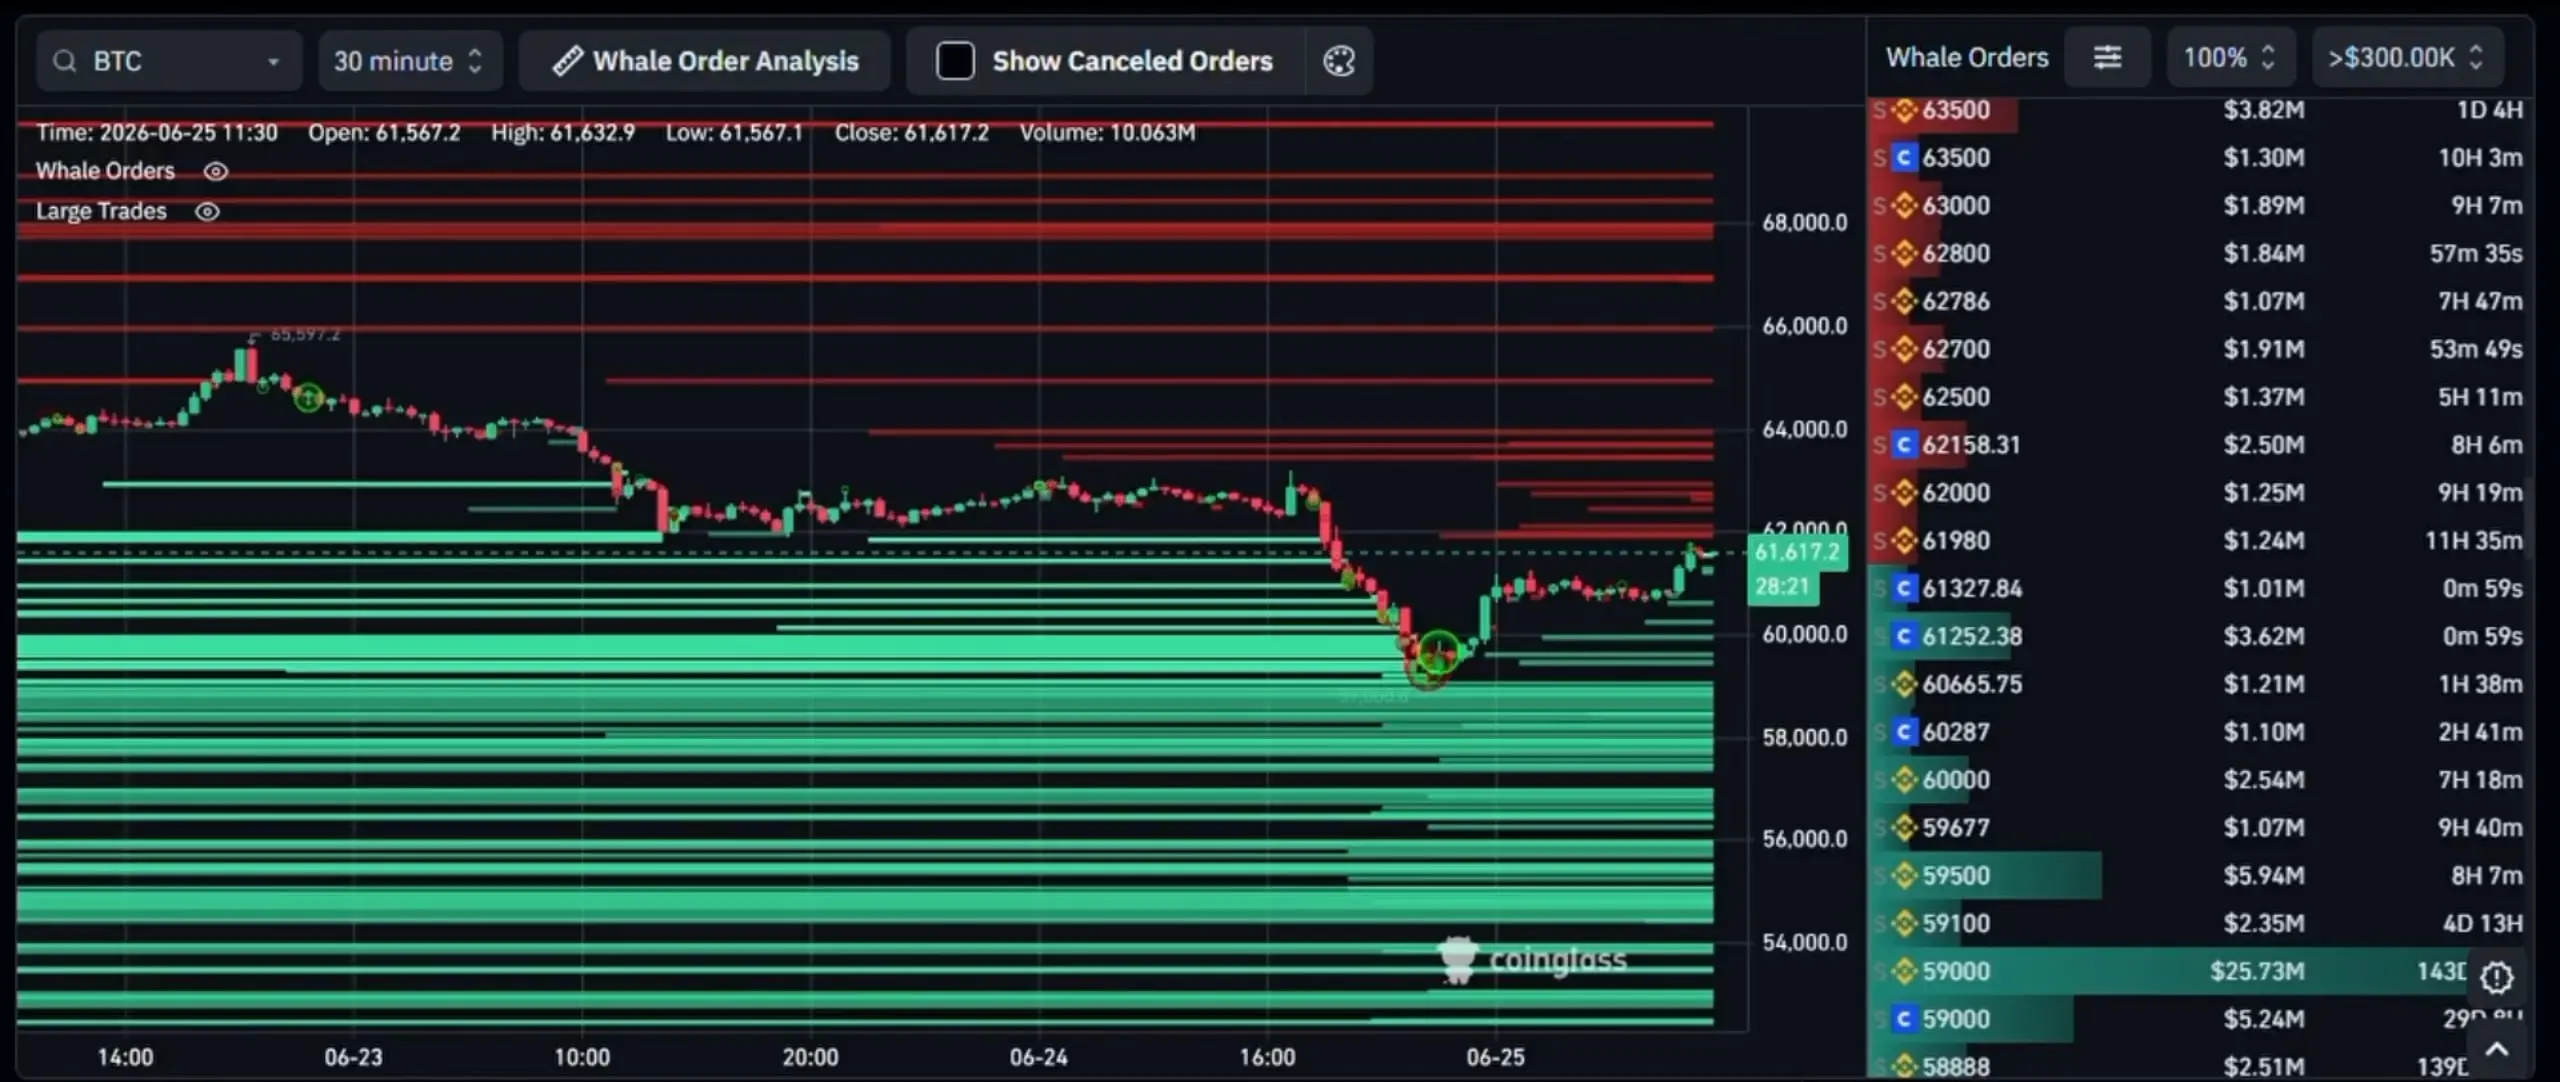The height and width of the screenshot is (1082, 2560).
Task: Change the >$300.00K threshold selector
Action: (2407, 58)
